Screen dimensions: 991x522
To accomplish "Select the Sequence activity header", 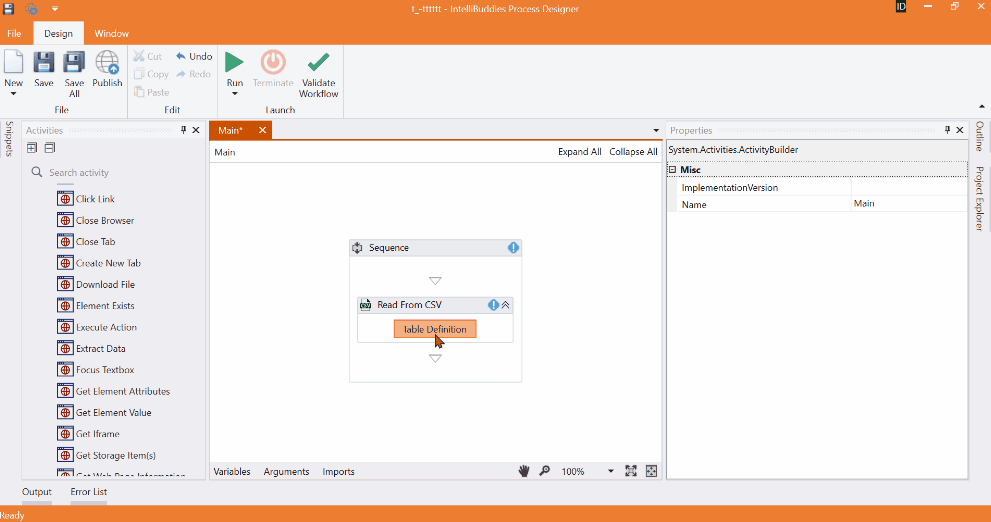I will pyautogui.click(x=435, y=248).
